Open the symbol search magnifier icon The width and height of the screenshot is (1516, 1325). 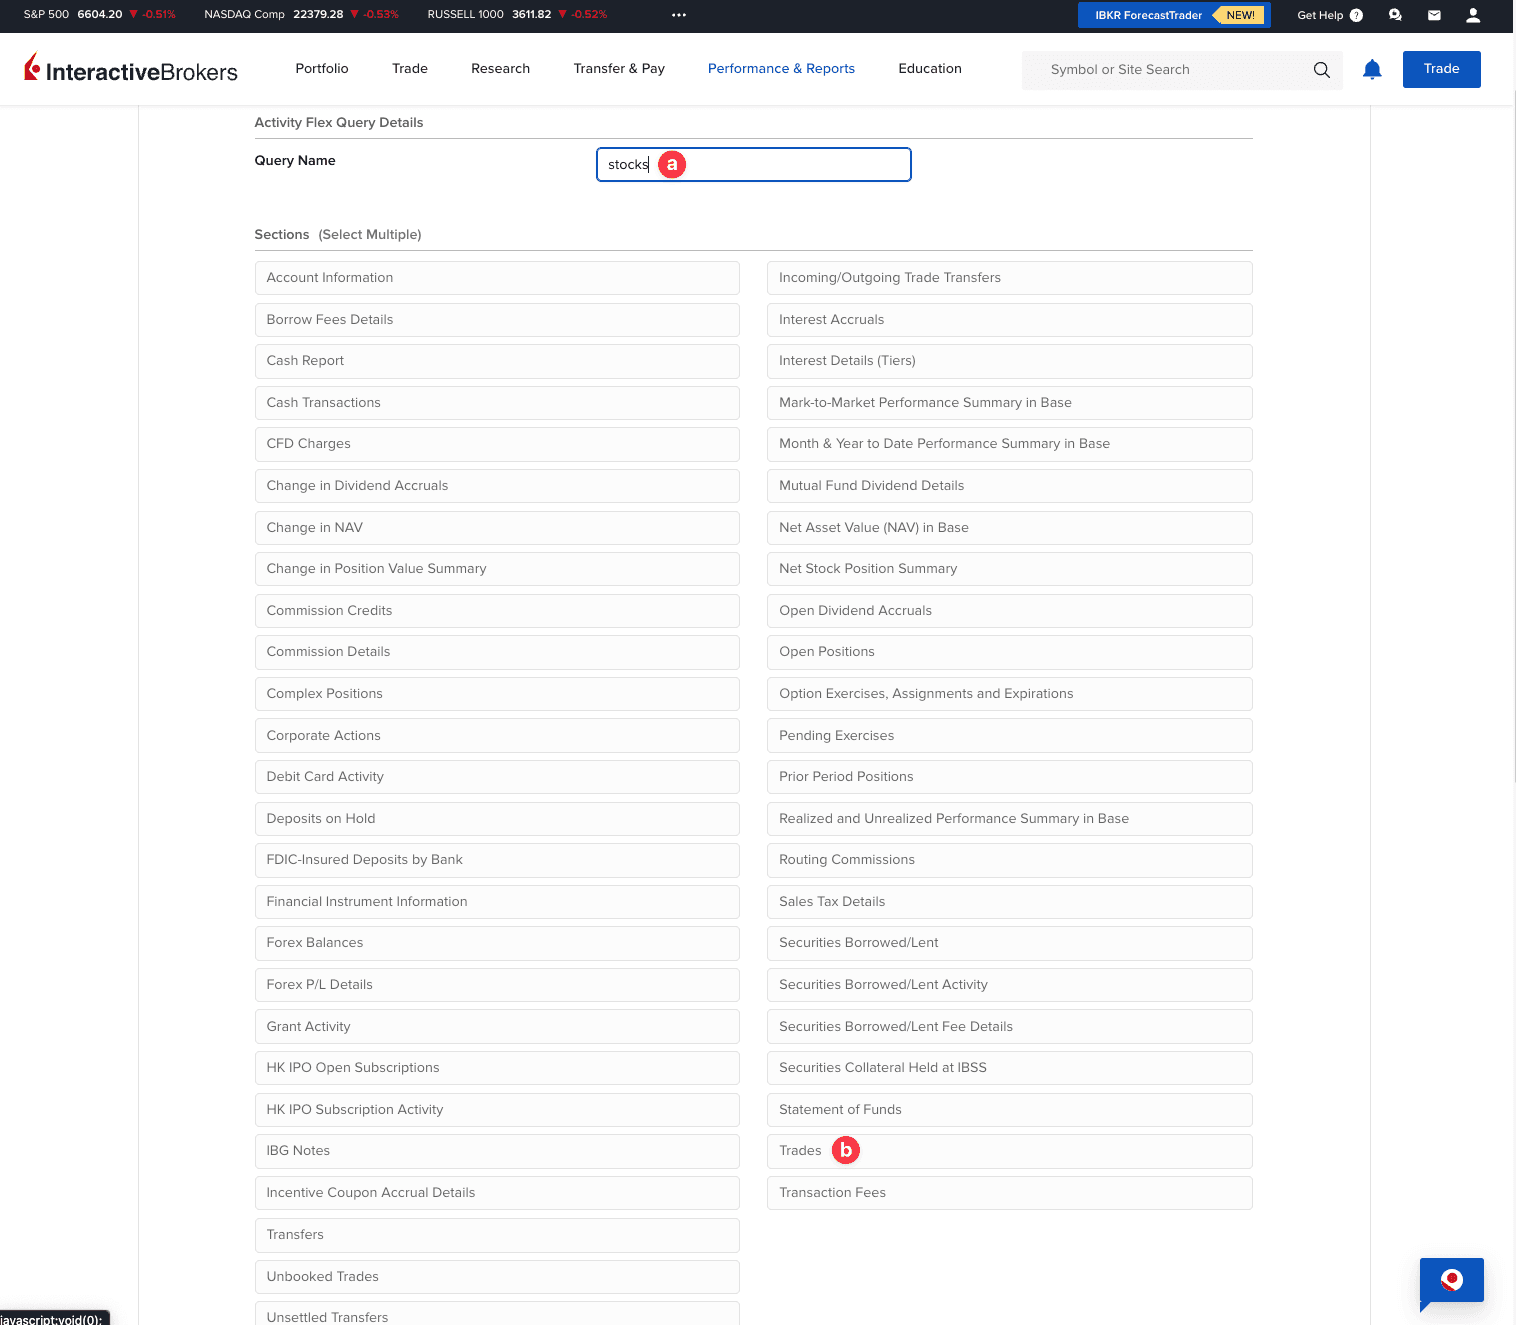click(x=1321, y=70)
